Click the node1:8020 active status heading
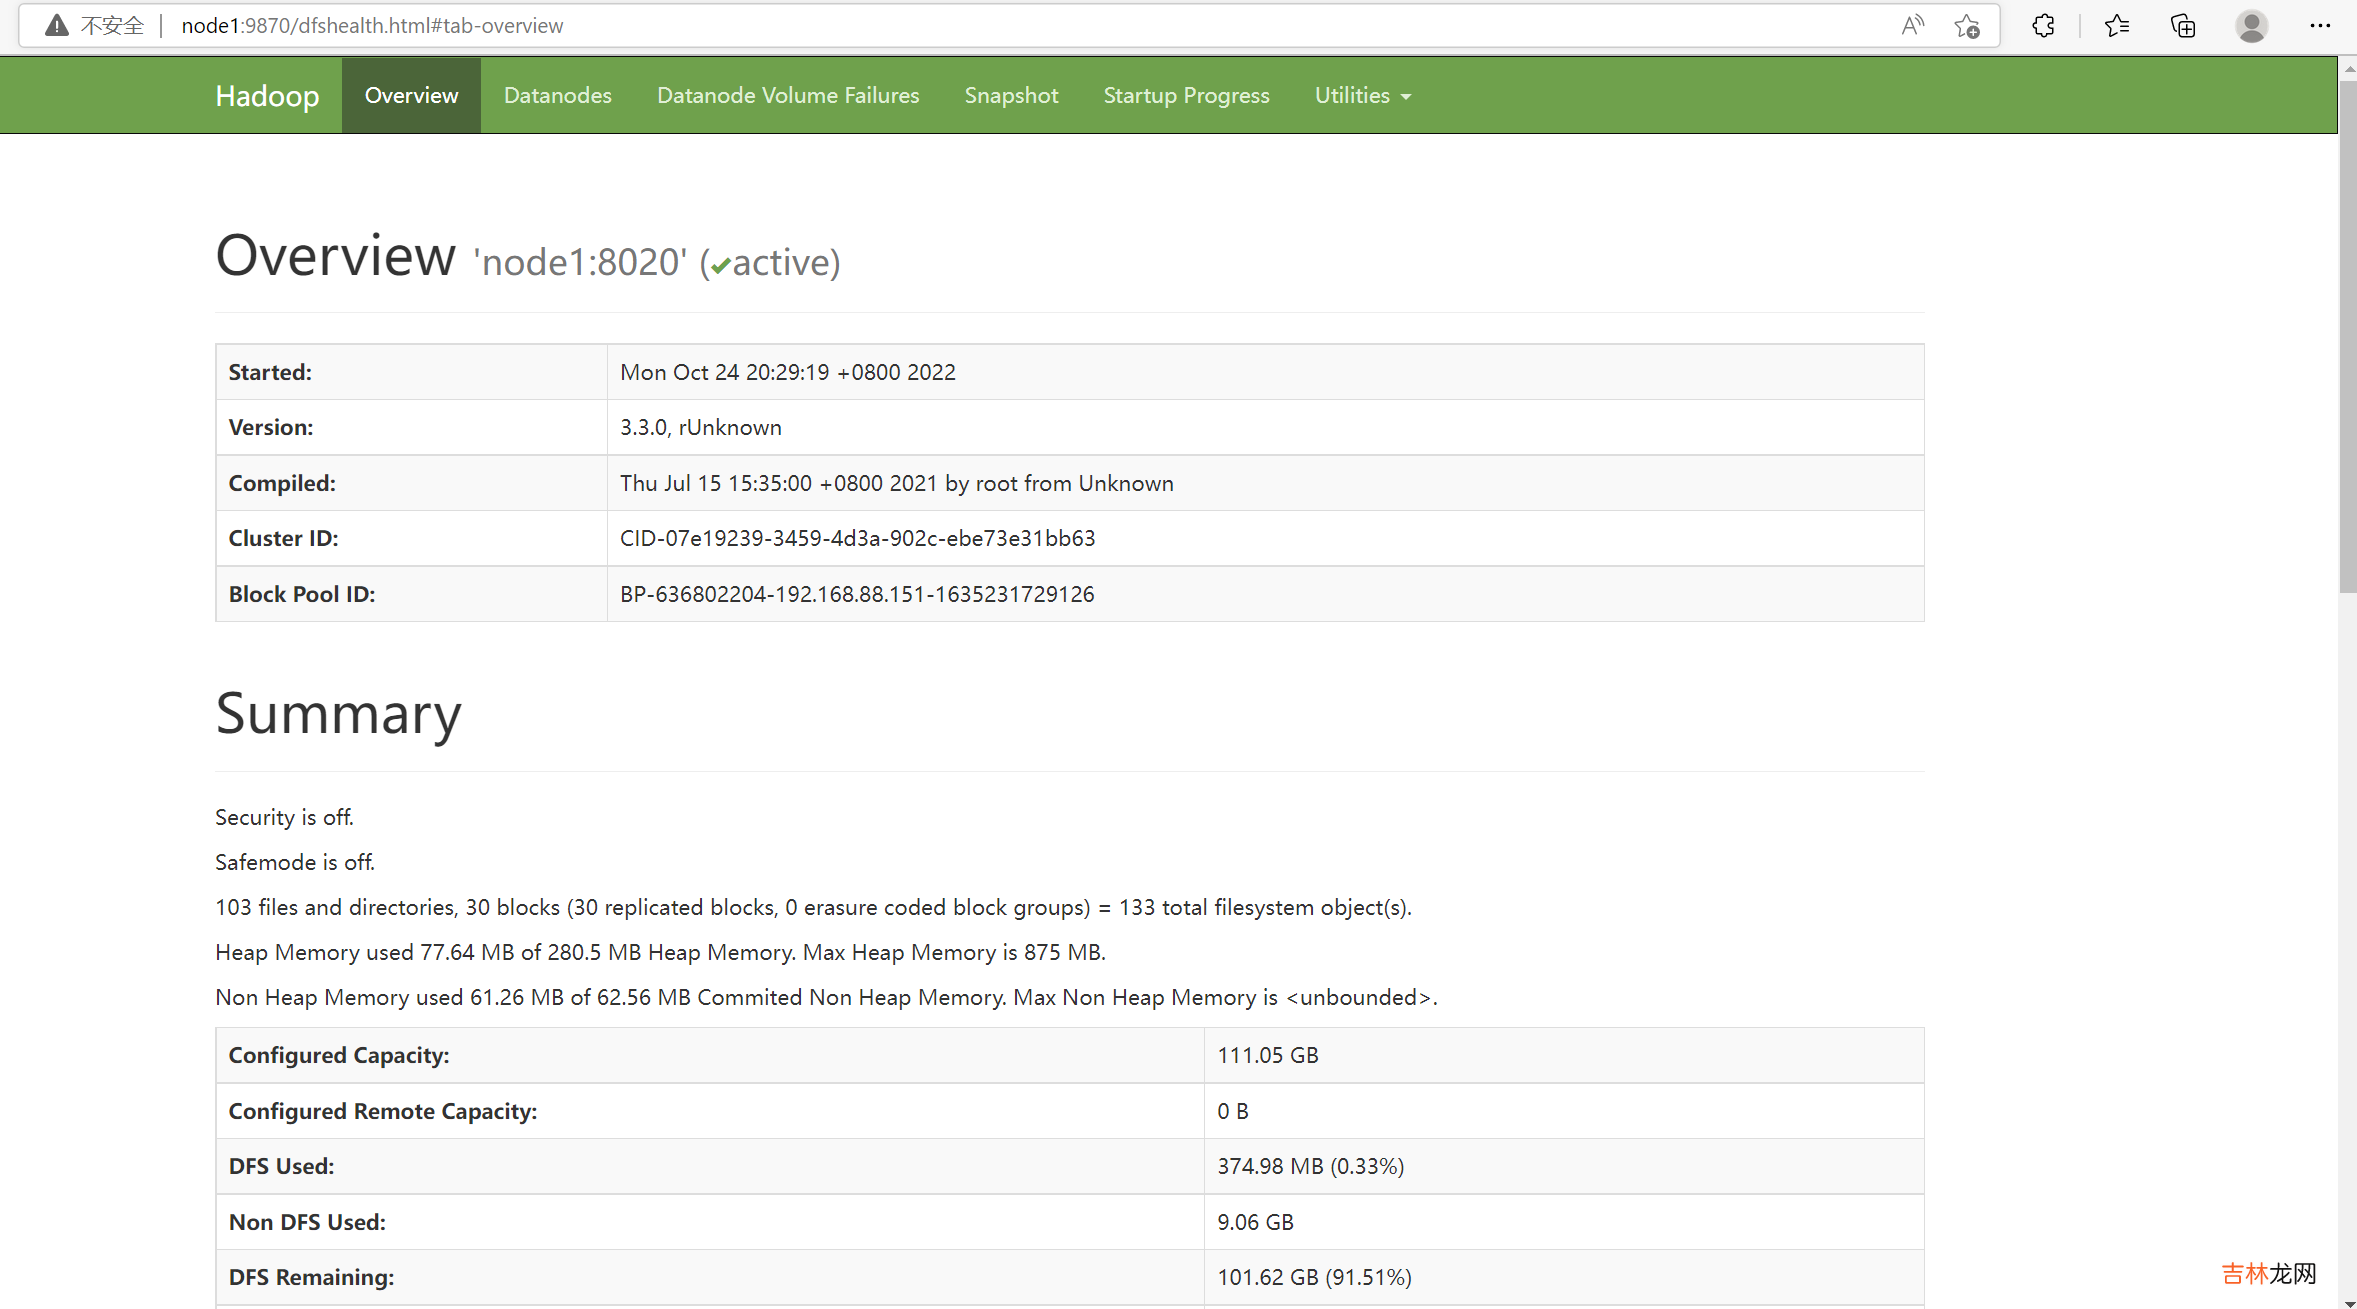The width and height of the screenshot is (2357, 1309). click(657, 262)
